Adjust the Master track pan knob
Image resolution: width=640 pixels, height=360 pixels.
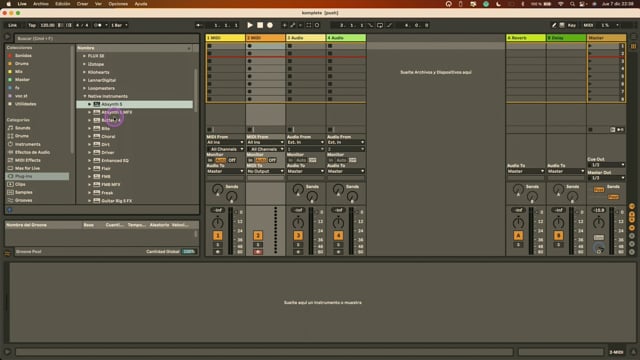click(599, 223)
